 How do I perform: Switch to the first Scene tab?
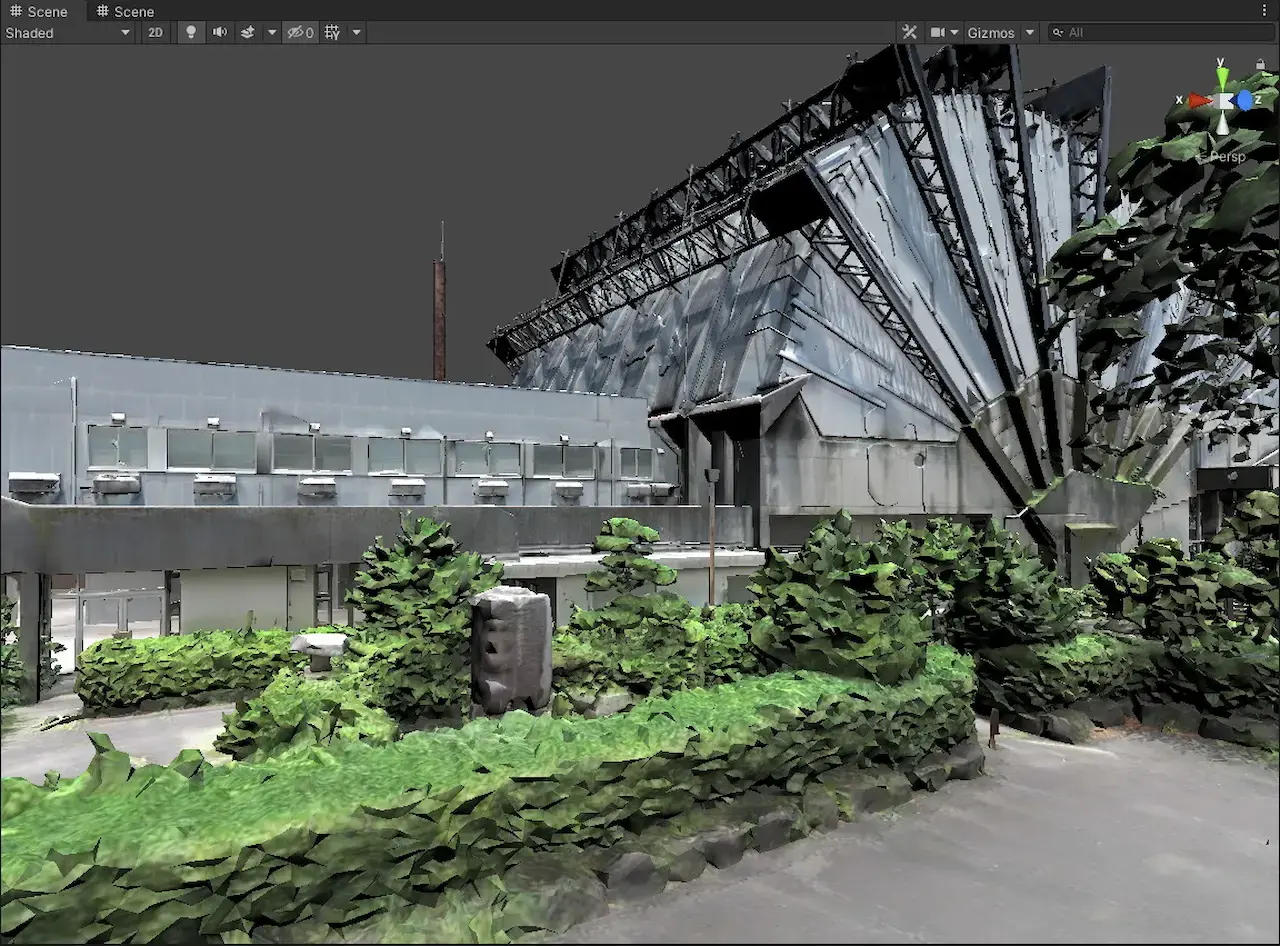(40, 11)
